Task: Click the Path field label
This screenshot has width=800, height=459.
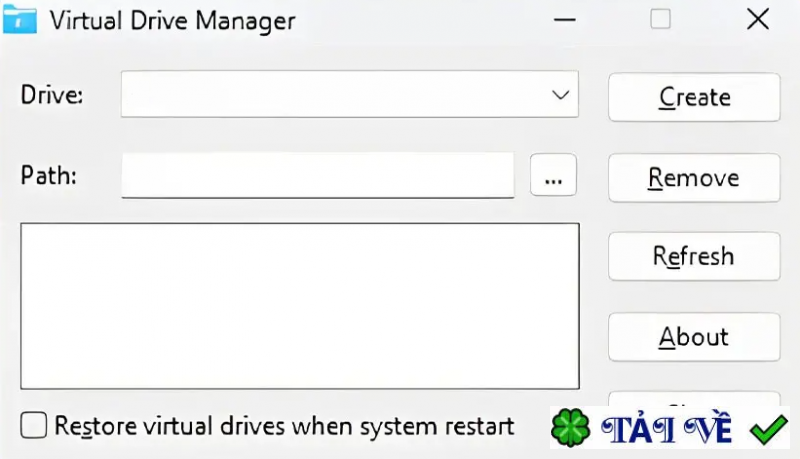Action: (49, 175)
